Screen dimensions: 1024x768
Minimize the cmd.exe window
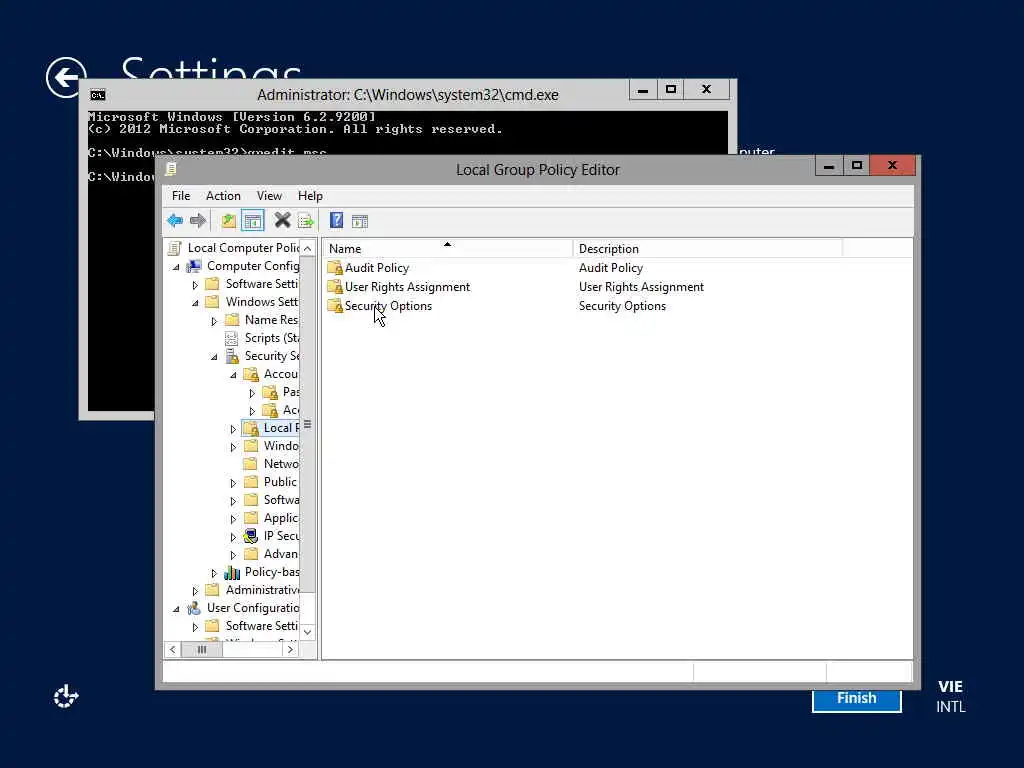tap(643, 89)
